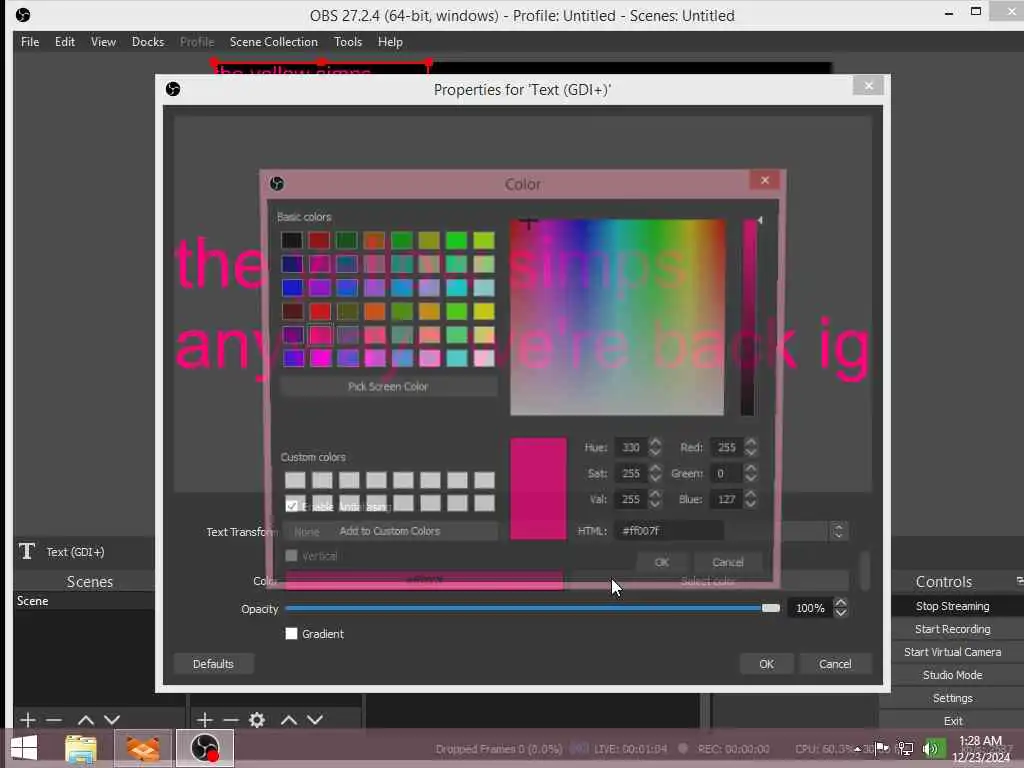Image resolution: width=1024 pixels, height=768 pixels.
Task: Confirm color with OK in Color dialog
Action: tap(662, 562)
